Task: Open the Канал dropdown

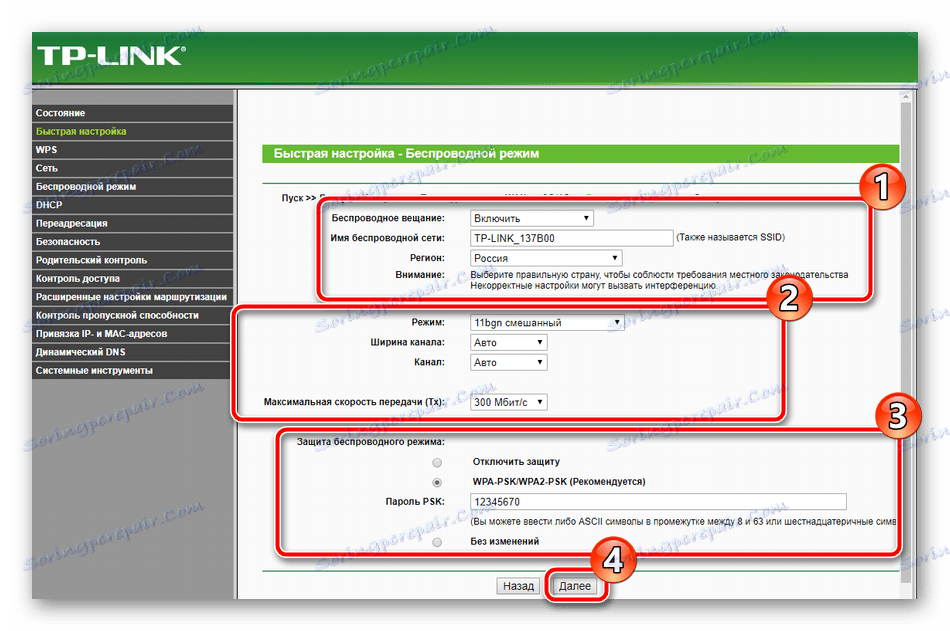Action: tap(508, 362)
